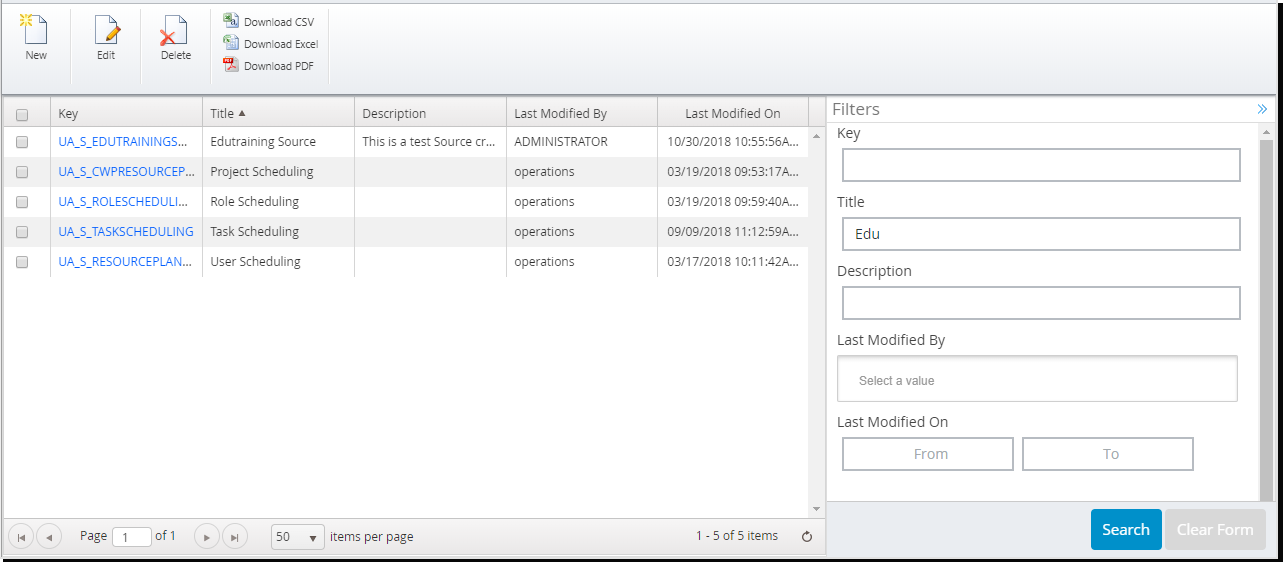Screen dimensions: 1283x562
Task: Click the Delete icon in toolbar
Action: click(x=175, y=32)
